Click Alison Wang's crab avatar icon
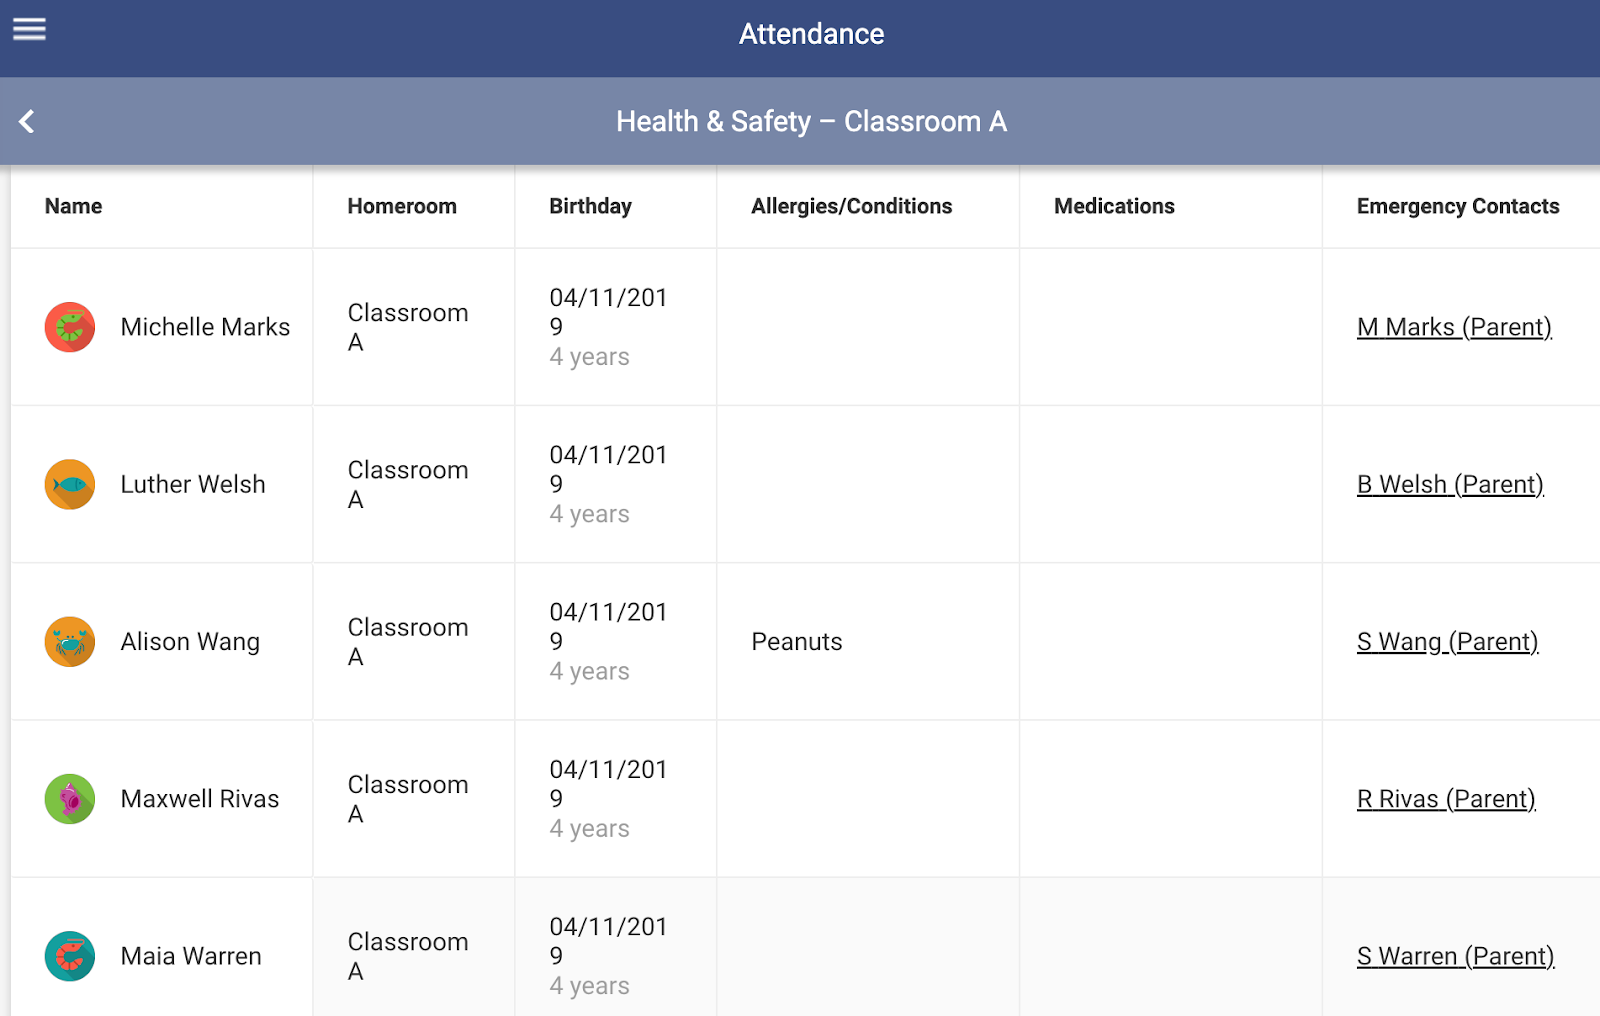The width and height of the screenshot is (1600, 1016). (70, 642)
